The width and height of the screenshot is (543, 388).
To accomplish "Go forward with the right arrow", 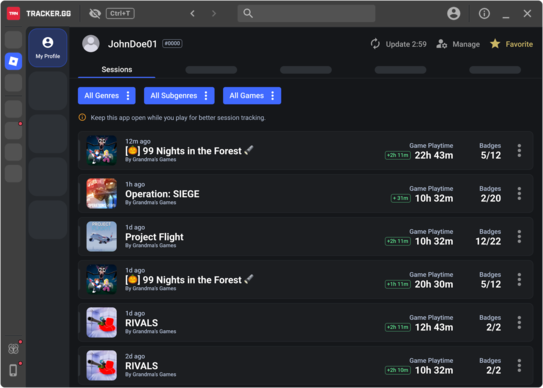I will click(214, 14).
